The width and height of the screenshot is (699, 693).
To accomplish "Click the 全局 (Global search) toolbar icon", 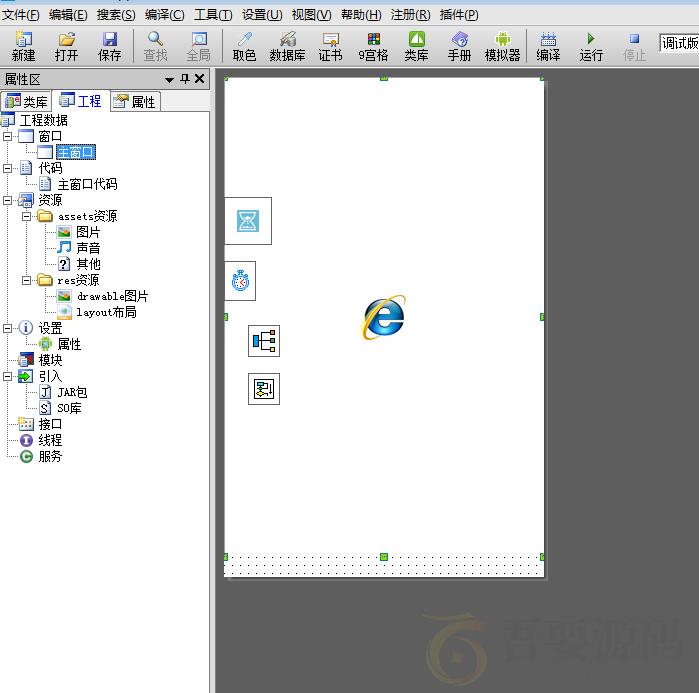I will coord(198,46).
